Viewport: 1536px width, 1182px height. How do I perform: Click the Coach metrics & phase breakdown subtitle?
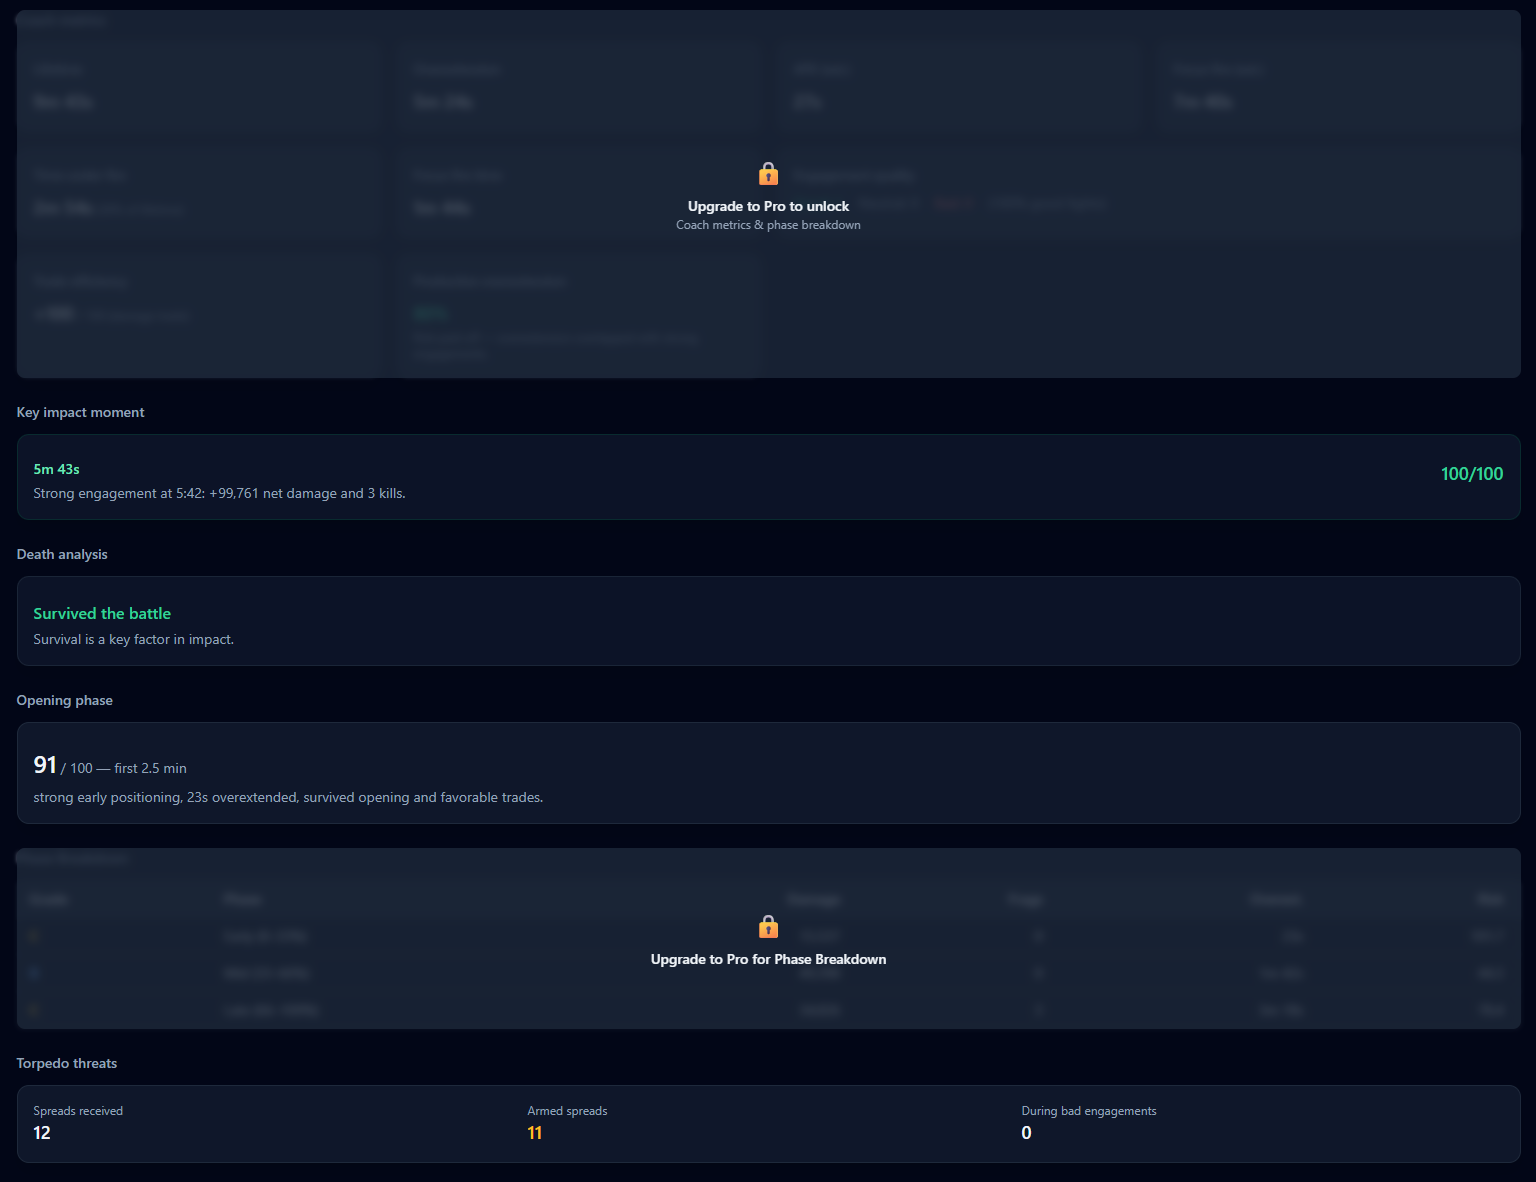coord(768,225)
